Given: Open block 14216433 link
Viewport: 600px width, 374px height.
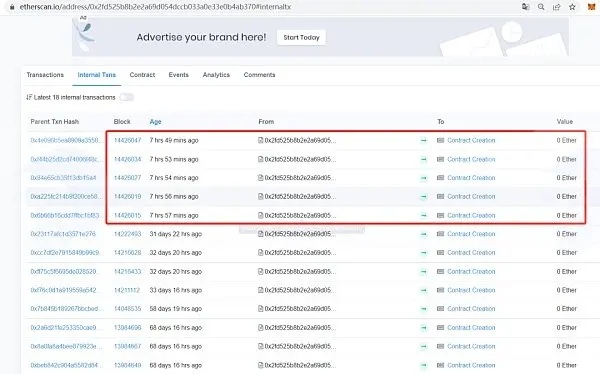Looking at the screenshot, I should 127,271.
